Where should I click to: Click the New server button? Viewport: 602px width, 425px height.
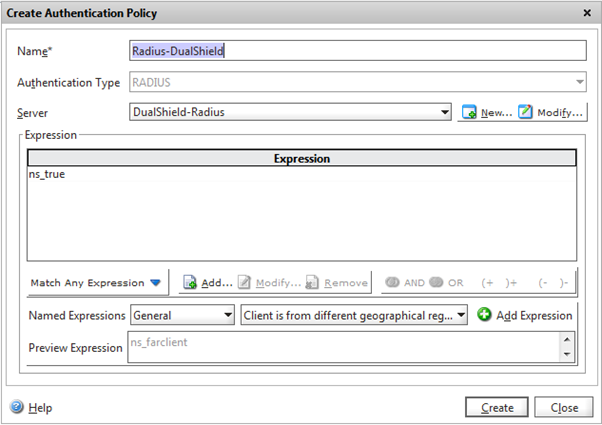(486, 113)
